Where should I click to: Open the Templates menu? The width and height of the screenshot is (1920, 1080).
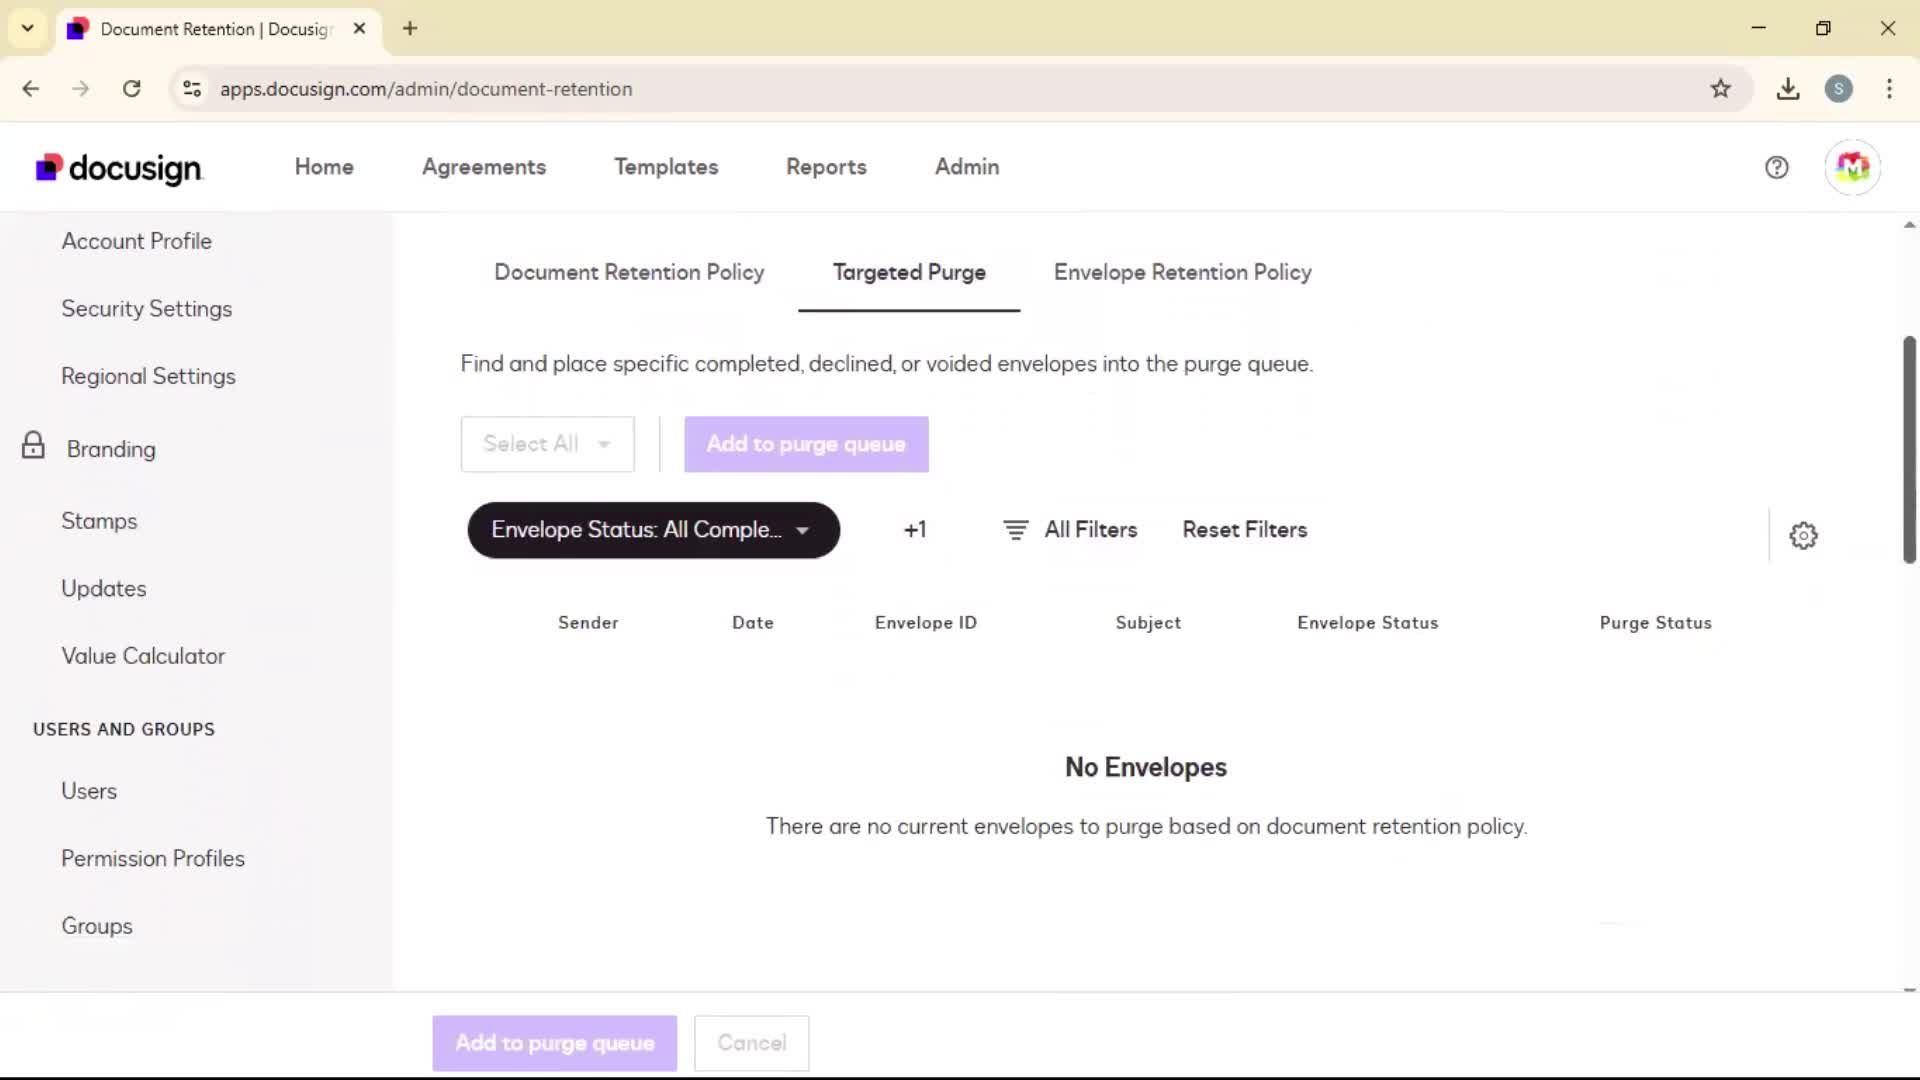click(666, 167)
